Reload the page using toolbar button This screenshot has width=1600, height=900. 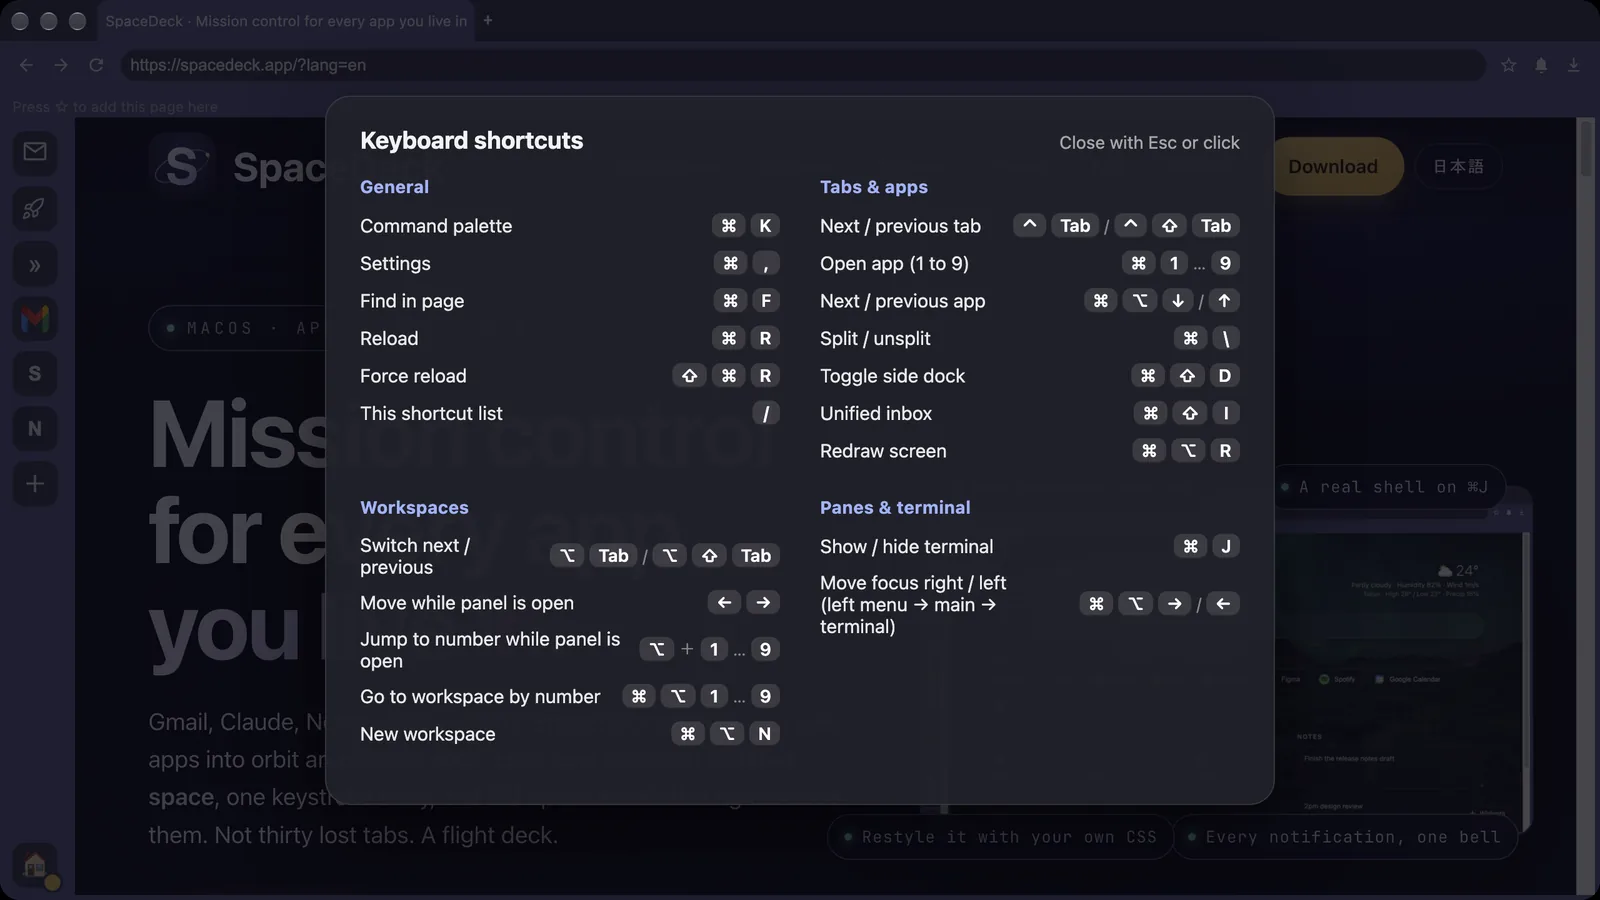coord(96,65)
